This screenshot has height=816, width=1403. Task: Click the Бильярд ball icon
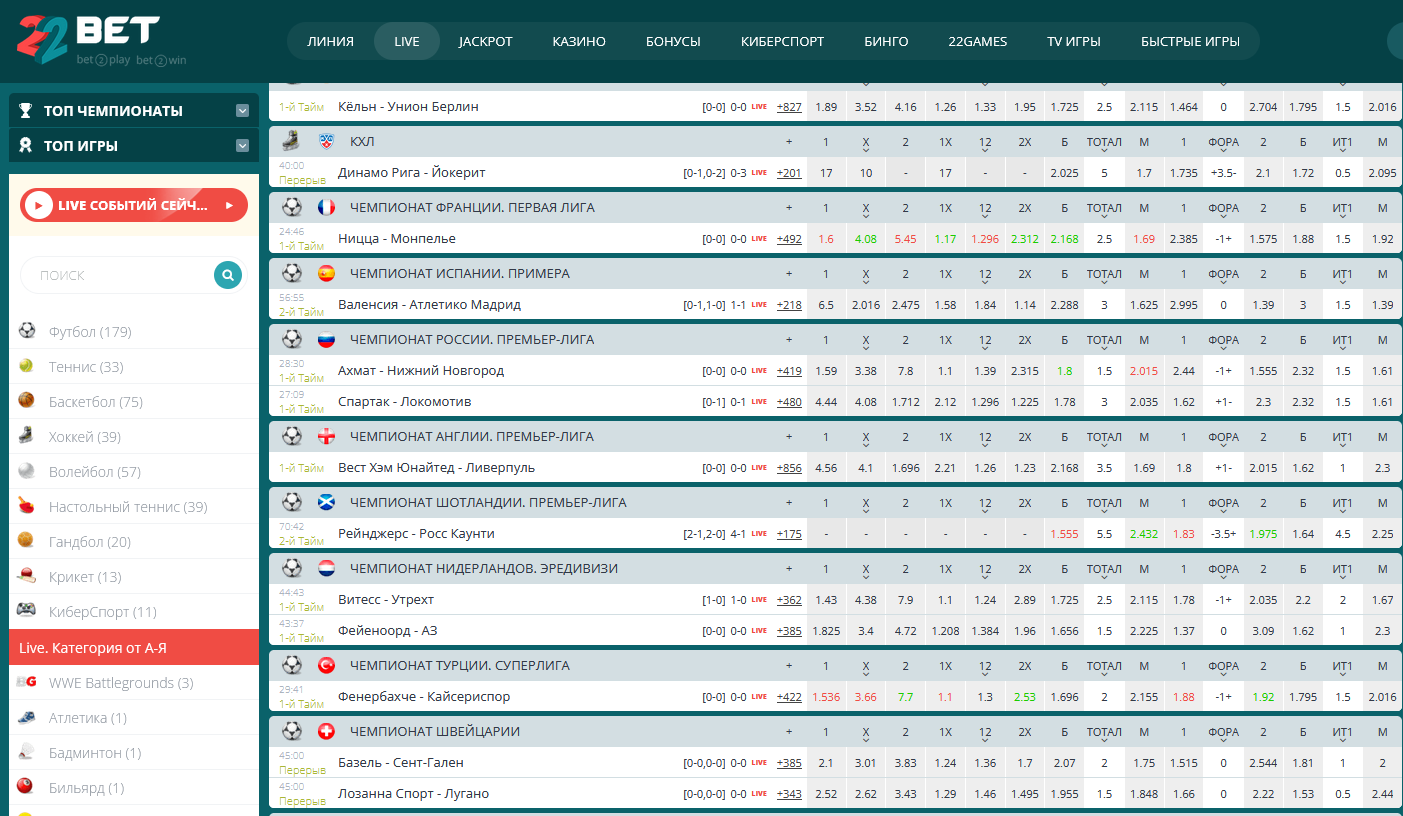pyautogui.click(x=26, y=787)
